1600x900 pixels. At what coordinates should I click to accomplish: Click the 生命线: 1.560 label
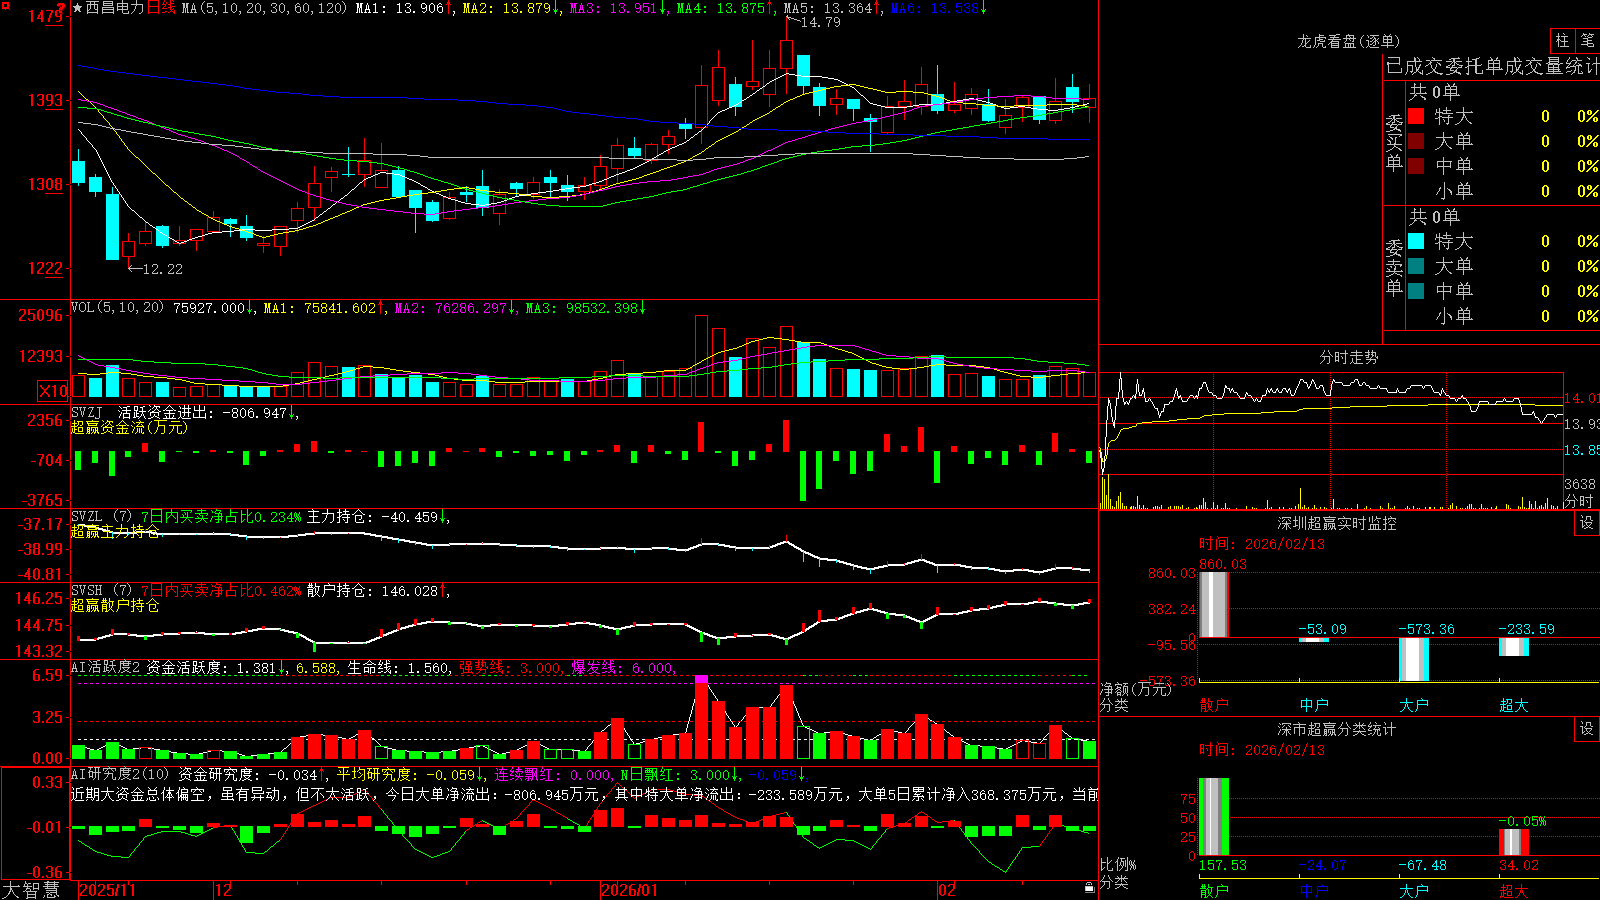tap(398, 668)
